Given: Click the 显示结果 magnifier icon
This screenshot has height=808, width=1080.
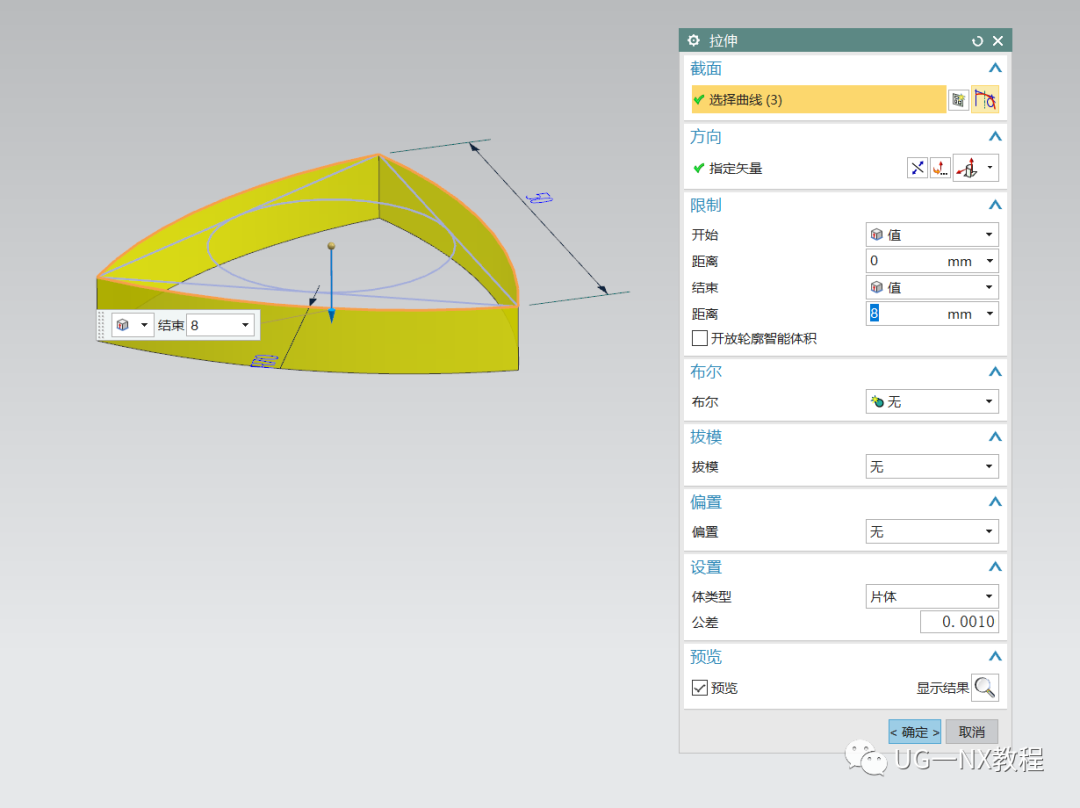Looking at the screenshot, I should (984, 687).
